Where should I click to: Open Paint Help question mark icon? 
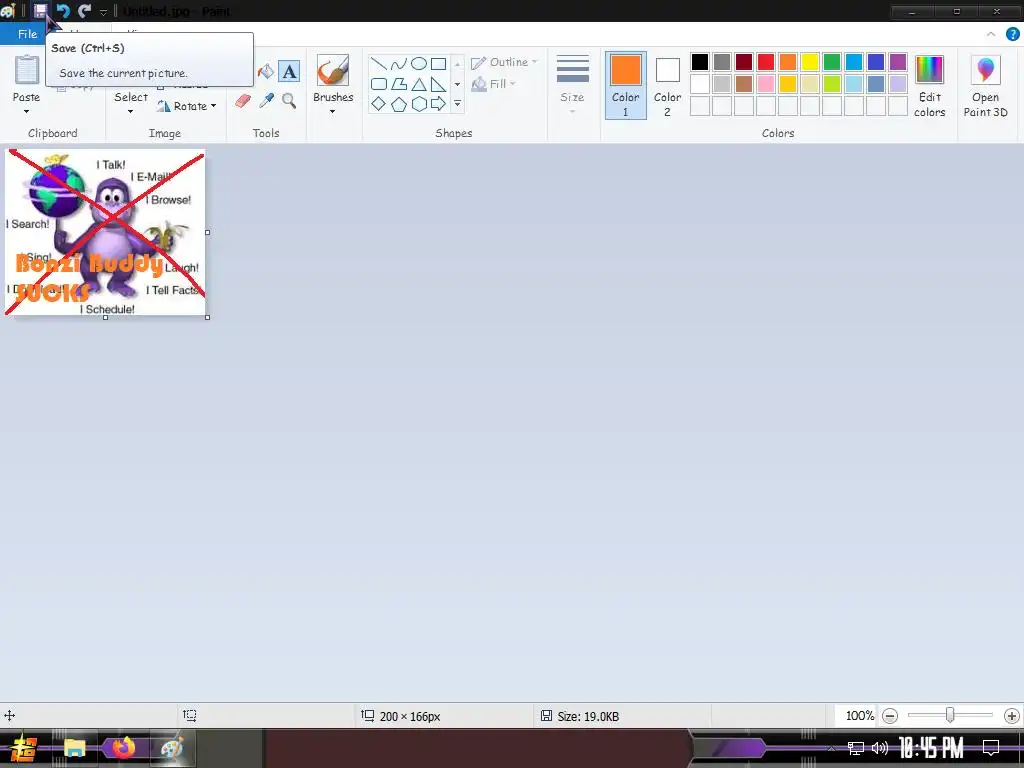coord(1012,34)
